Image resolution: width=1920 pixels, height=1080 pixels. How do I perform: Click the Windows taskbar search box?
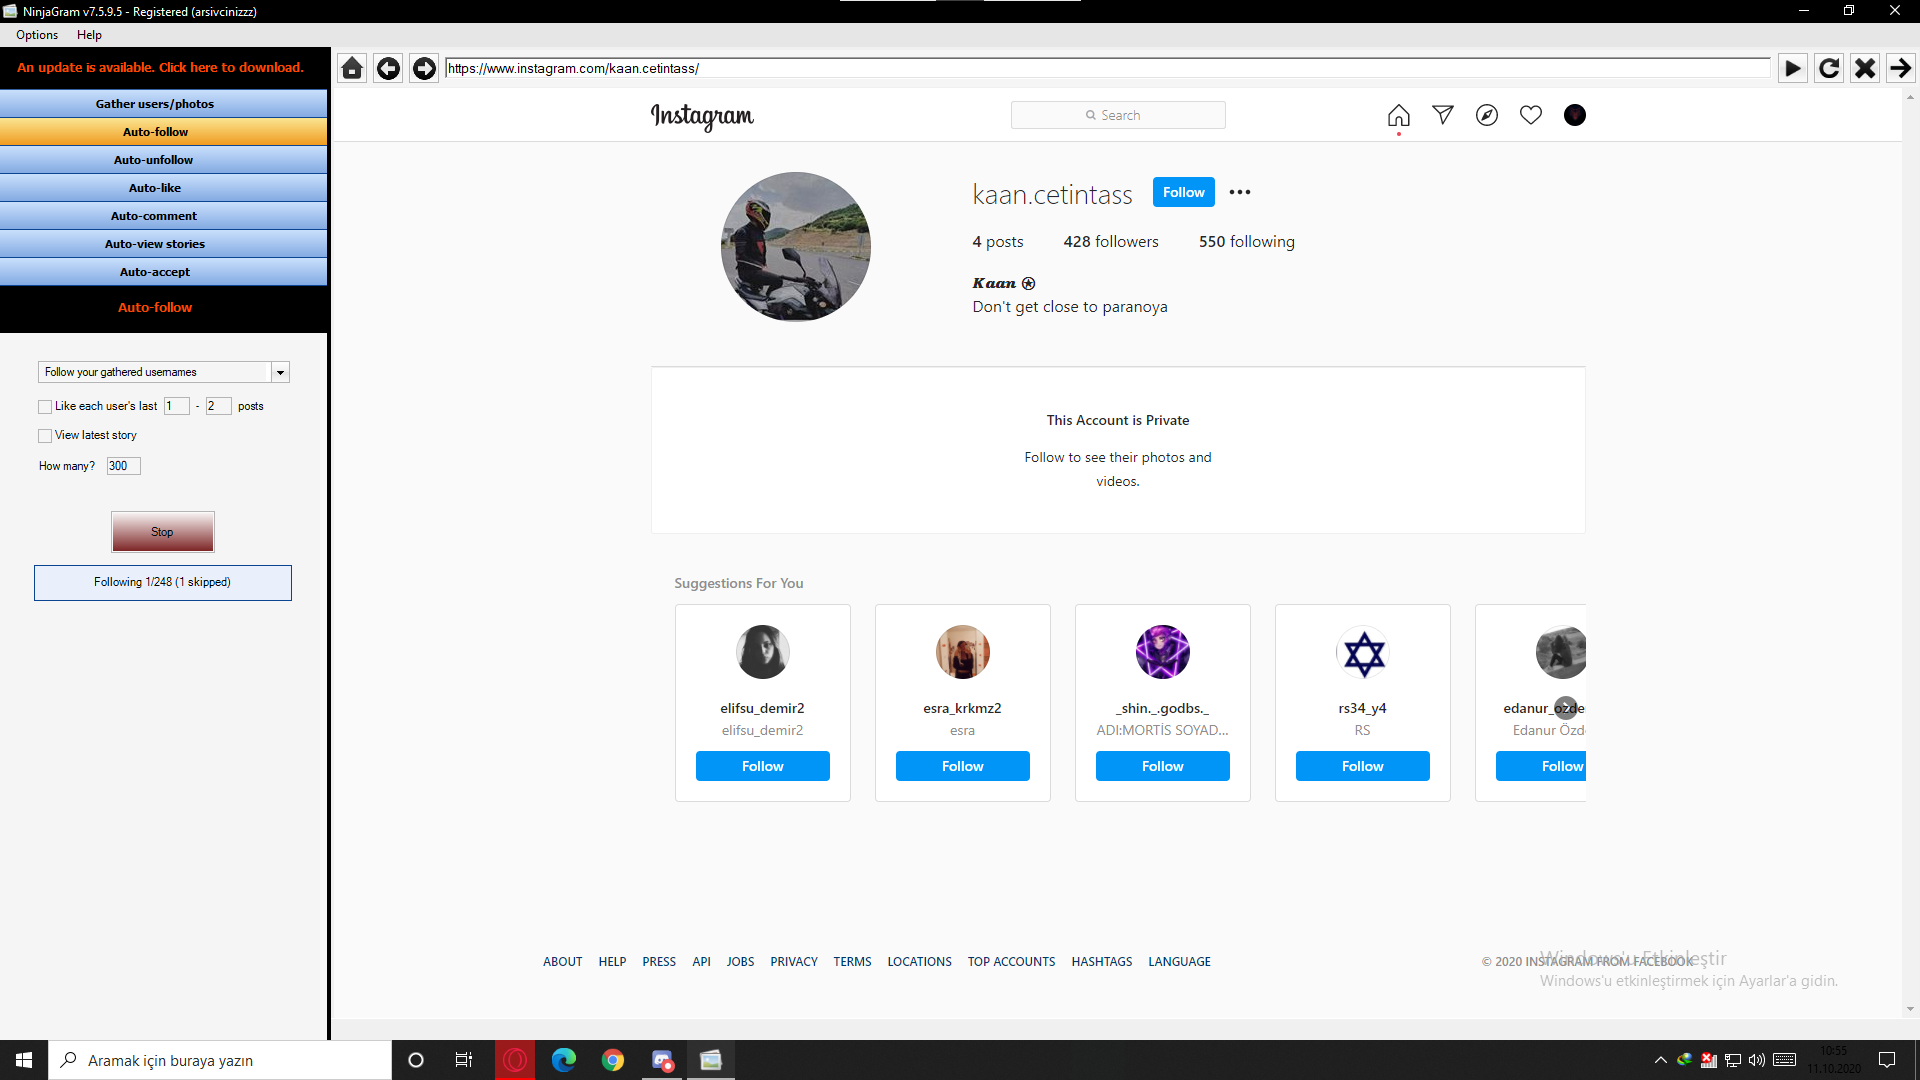click(x=220, y=1060)
